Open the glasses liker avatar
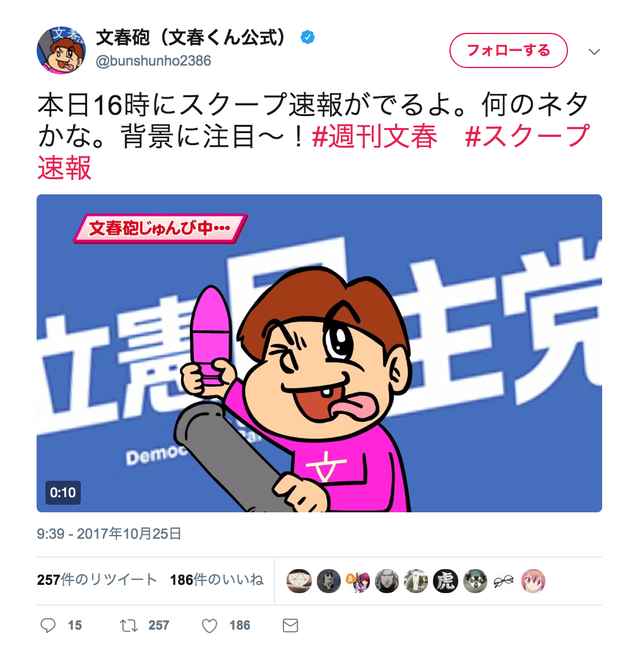640x665 pixels. 504,581
